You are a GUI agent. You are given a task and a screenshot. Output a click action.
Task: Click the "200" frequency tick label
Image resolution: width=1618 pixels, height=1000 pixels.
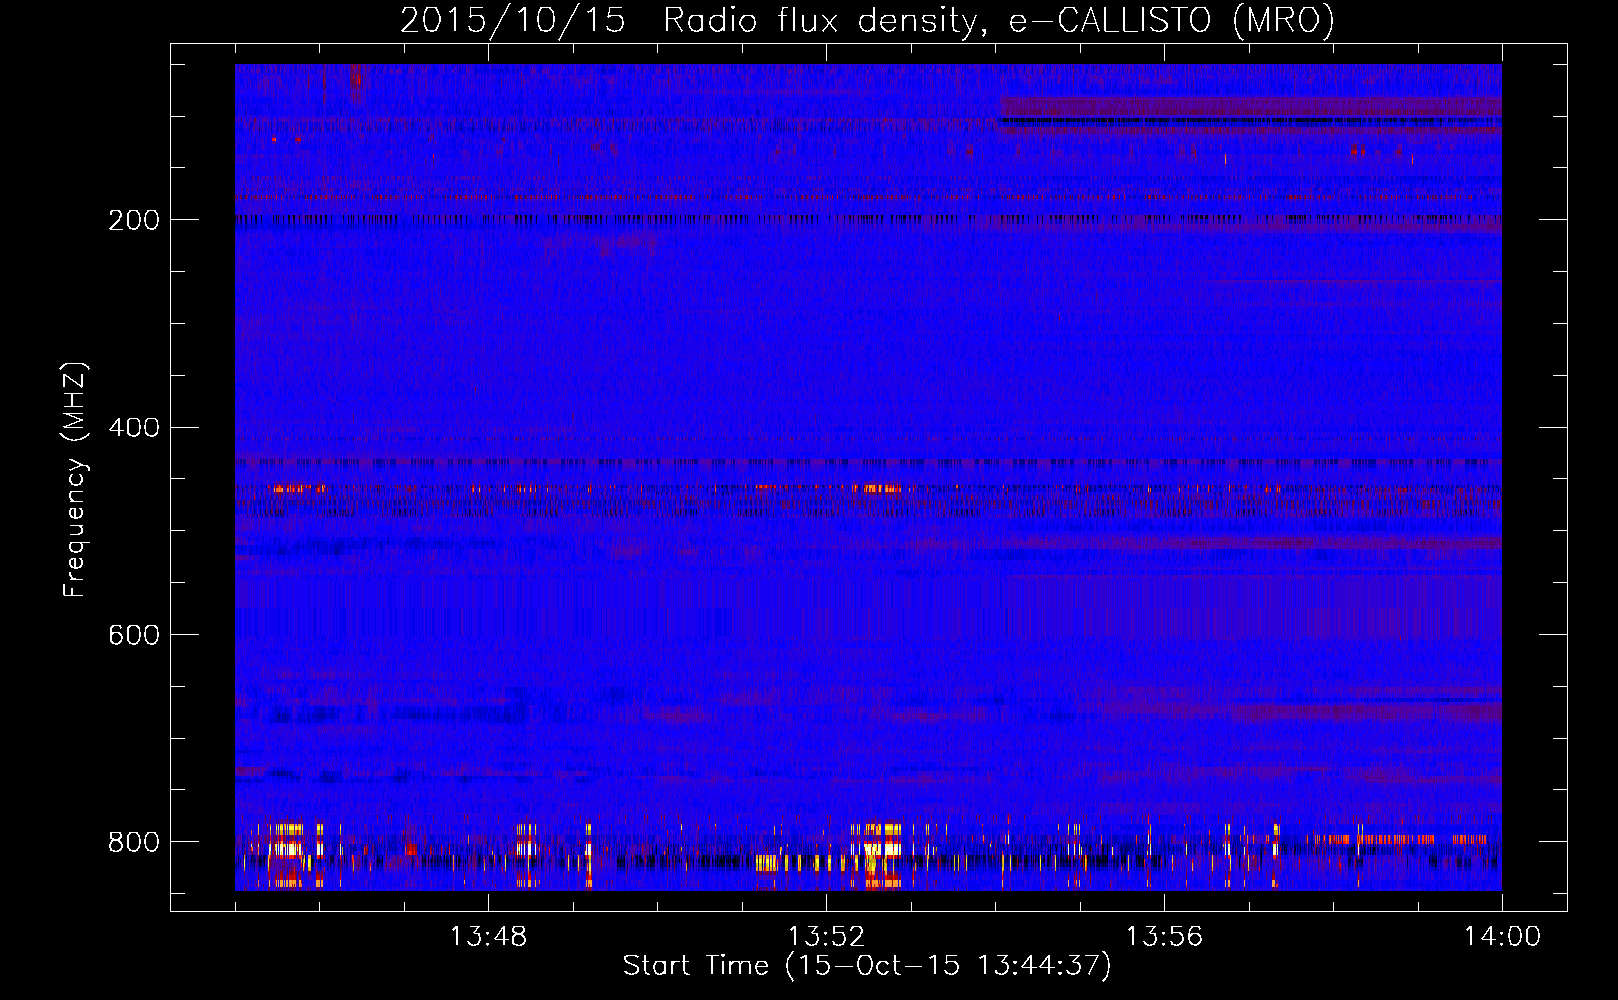[134, 220]
